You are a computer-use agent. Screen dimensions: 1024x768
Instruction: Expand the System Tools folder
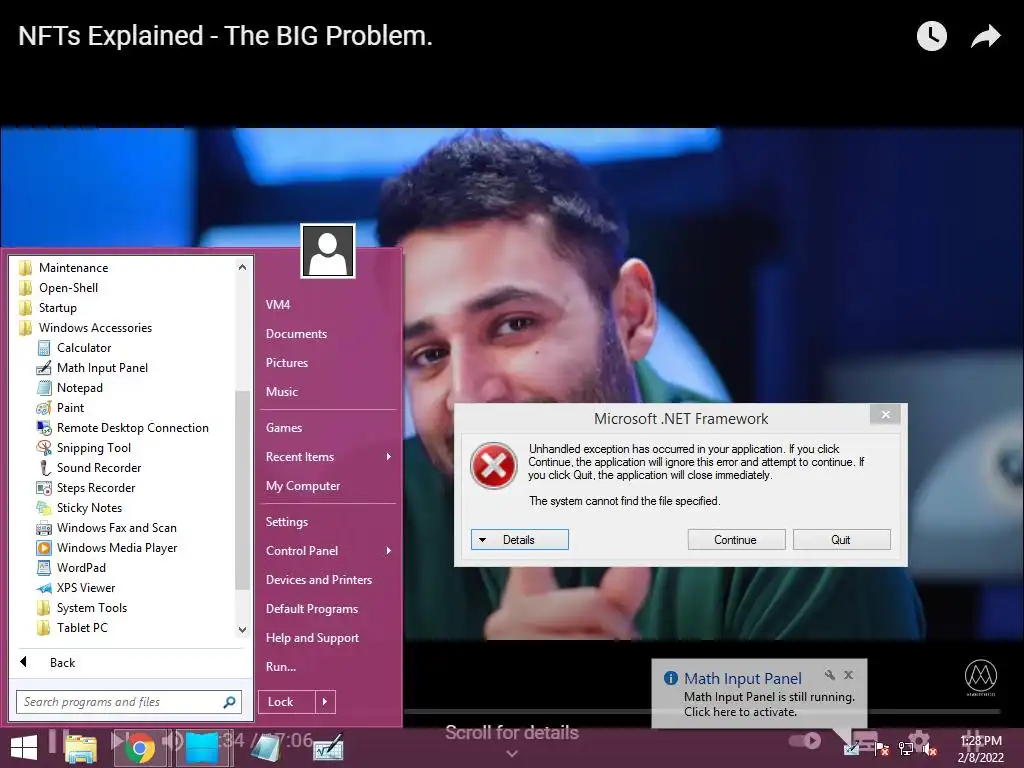click(82, 608)
